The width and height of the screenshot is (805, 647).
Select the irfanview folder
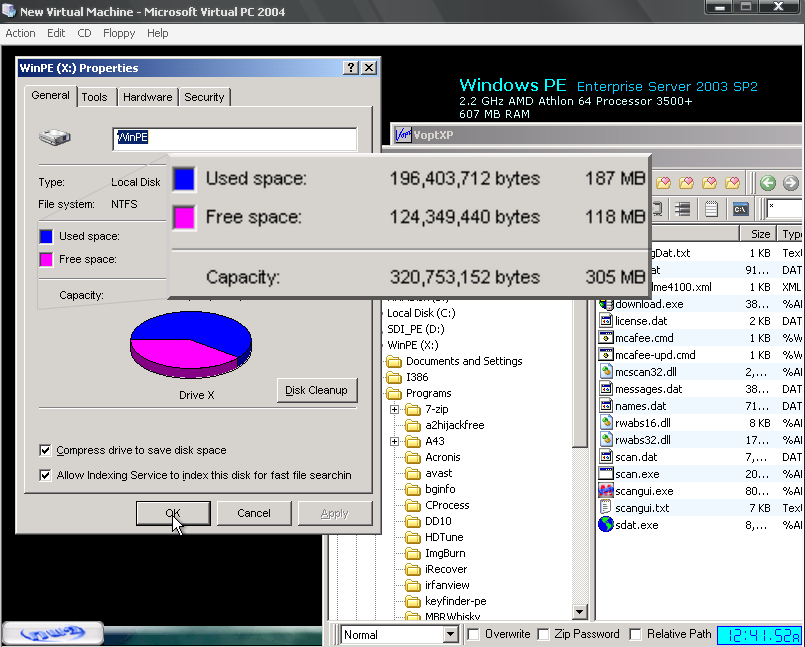click(447, 585)
